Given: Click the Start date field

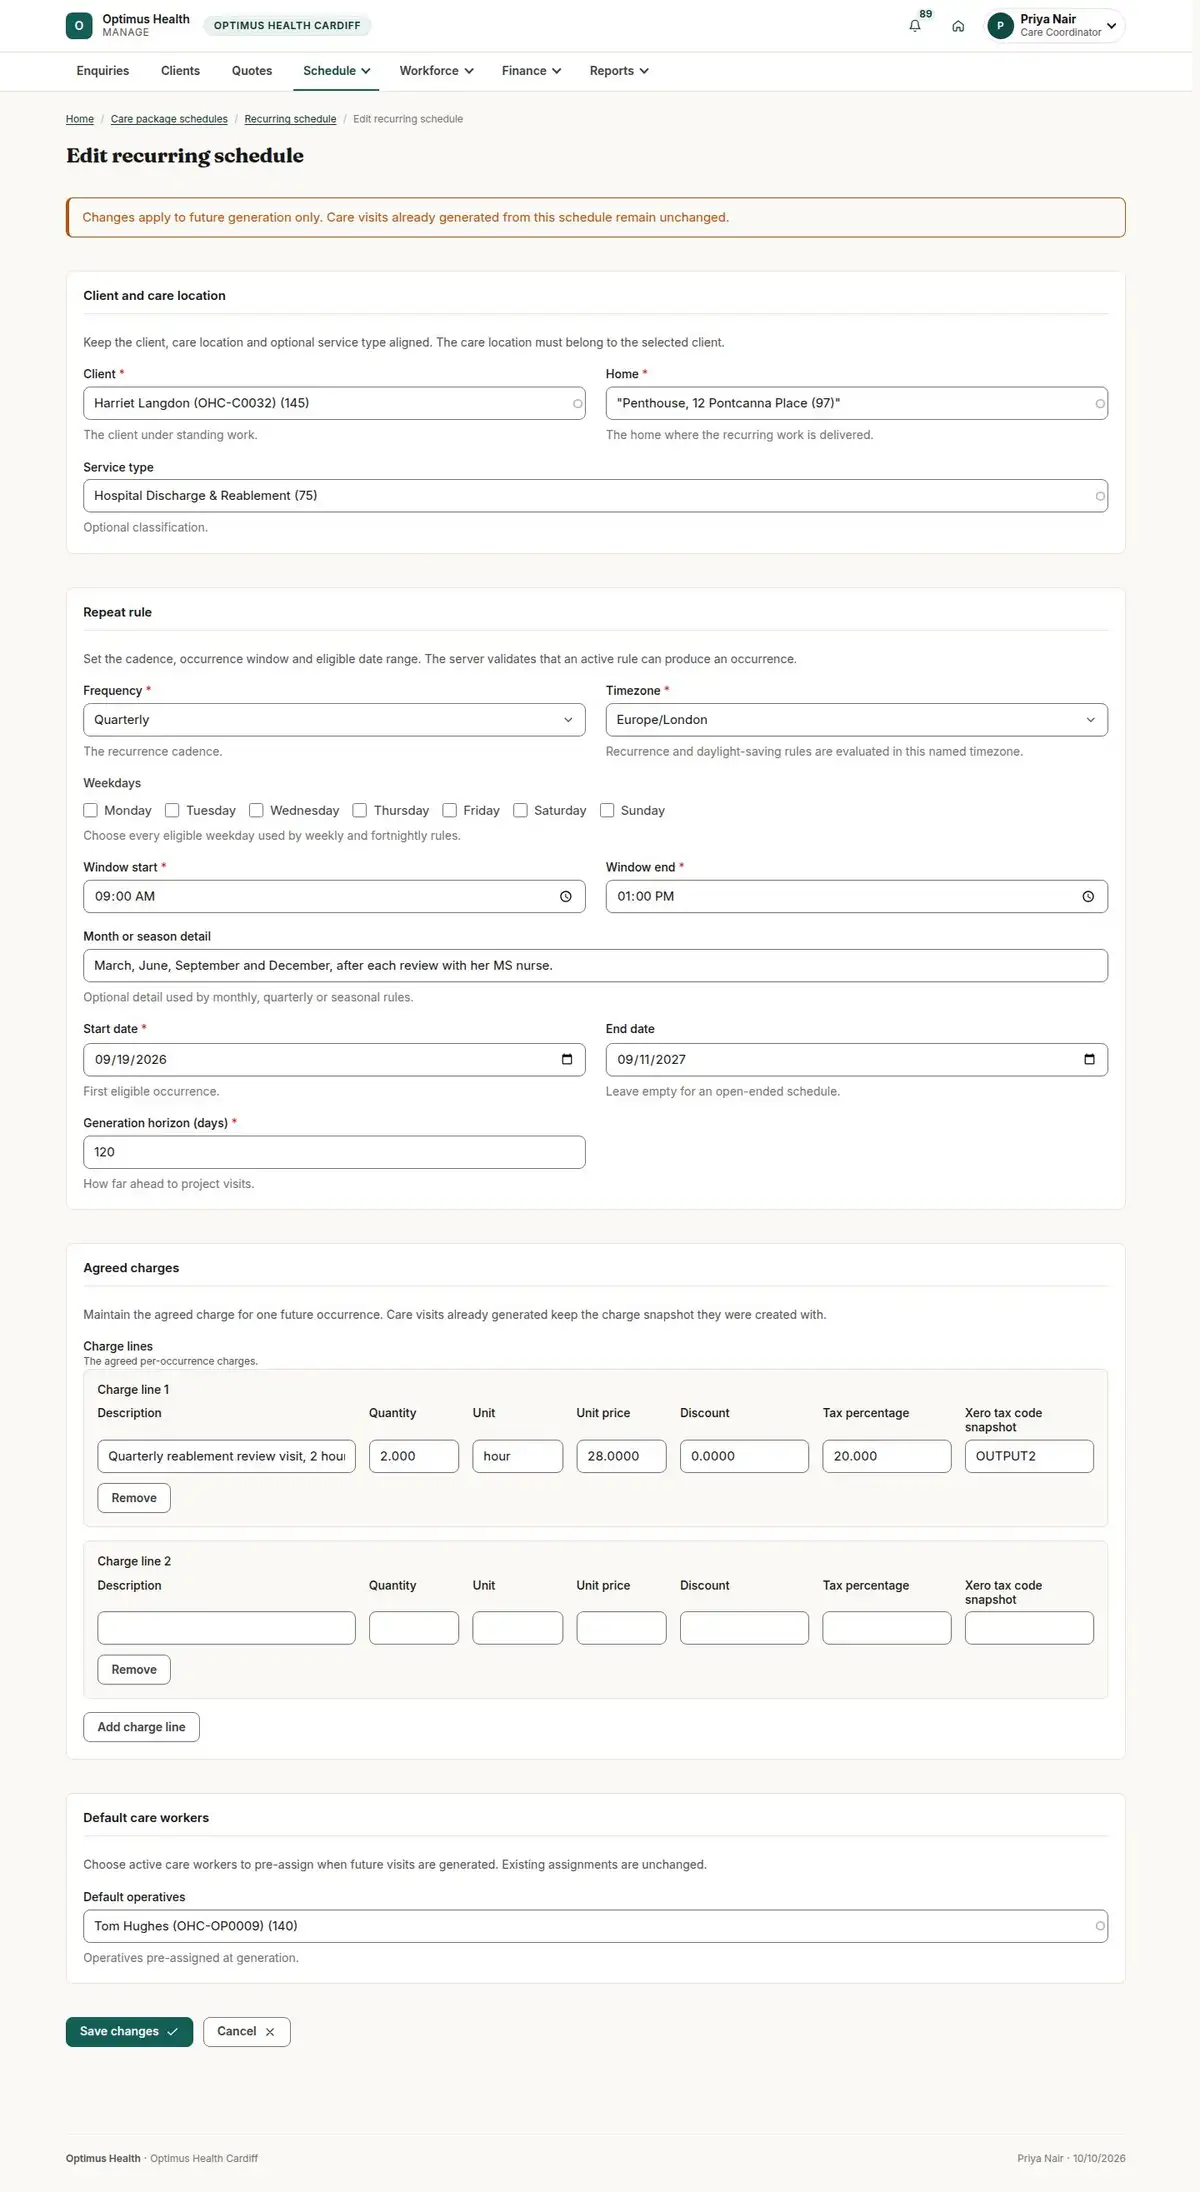Looking at the screenshot, I should [334, 1060].
